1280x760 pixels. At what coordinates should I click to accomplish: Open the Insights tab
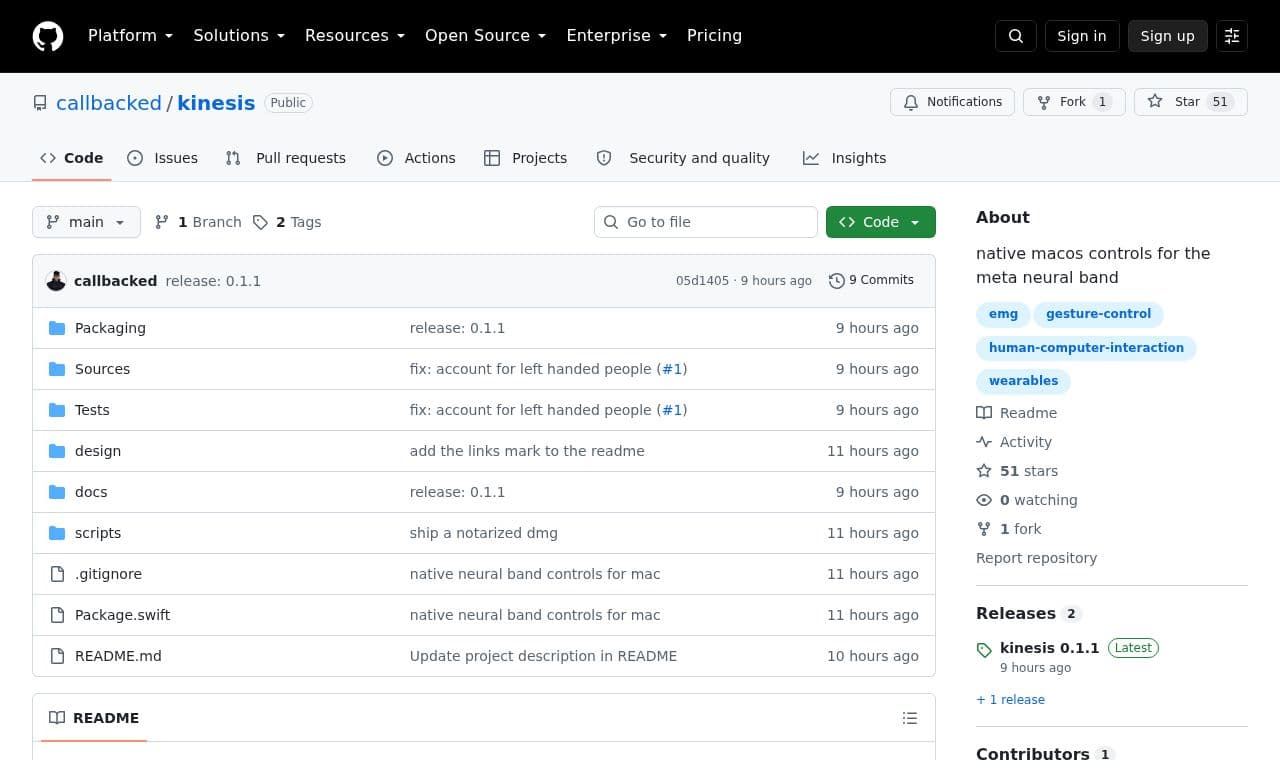click(845, 158)
